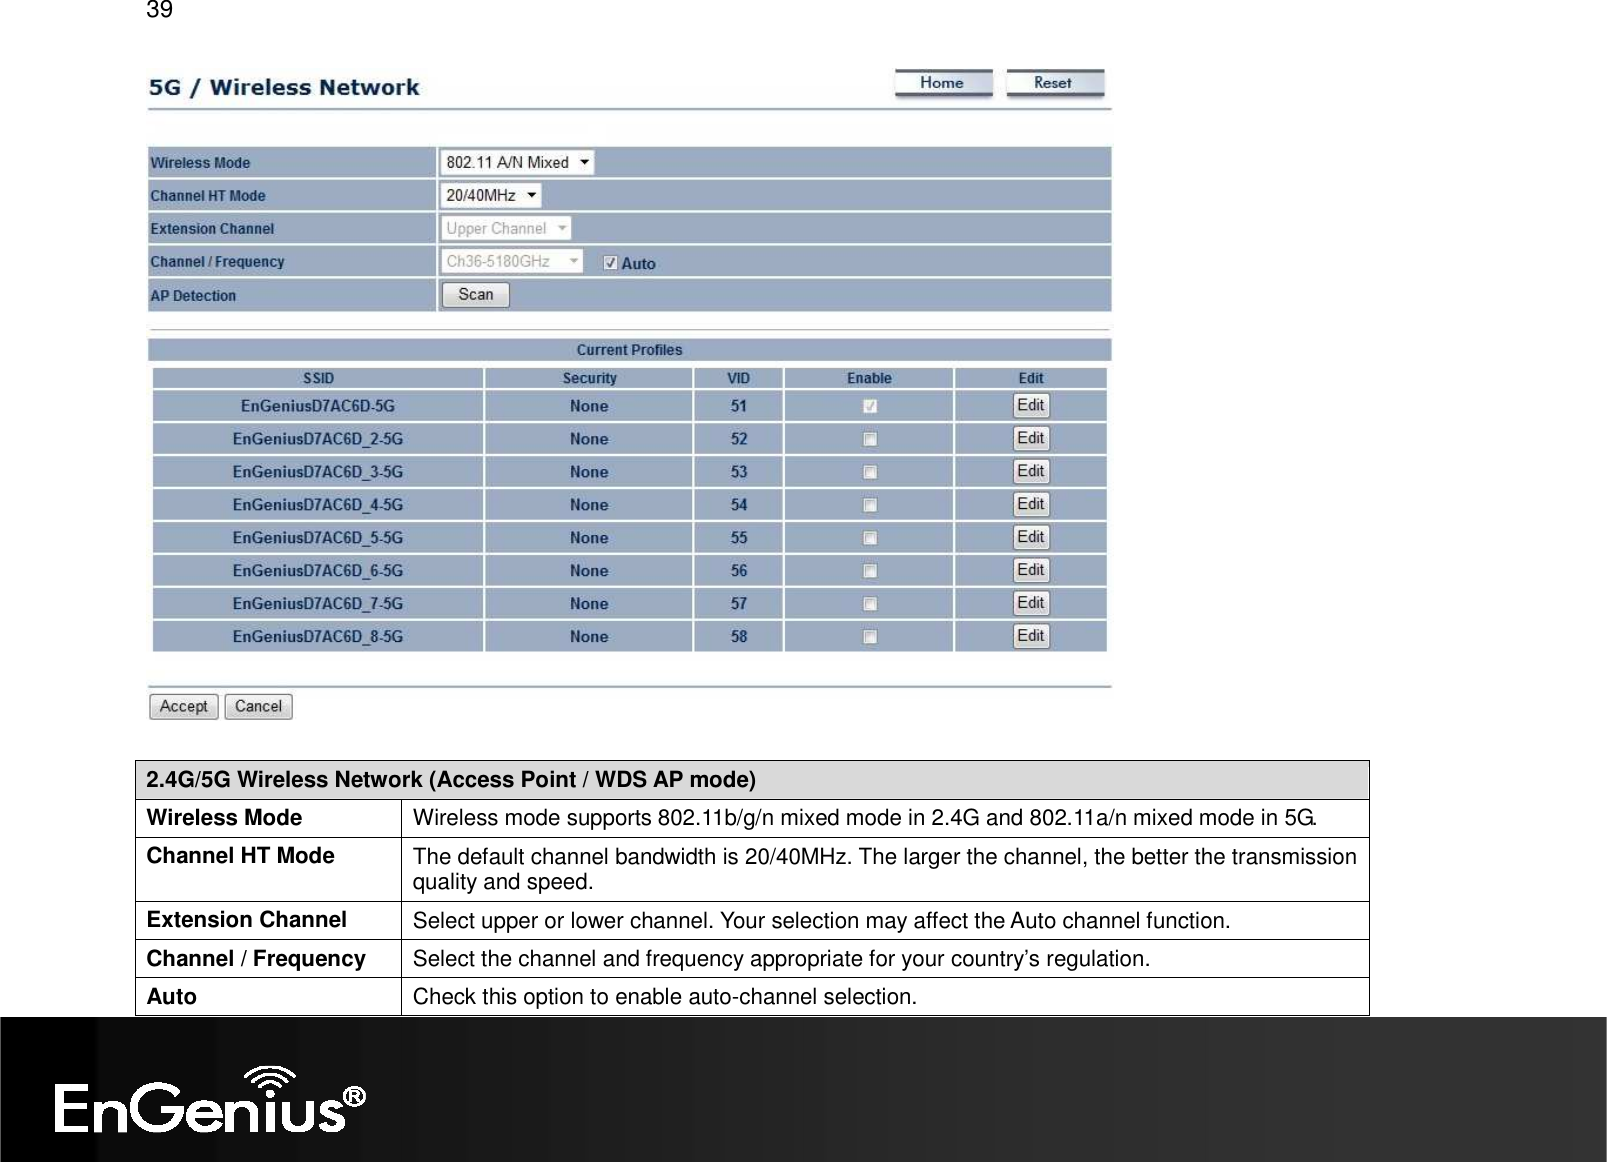Click VID value 54

(739, 505)
